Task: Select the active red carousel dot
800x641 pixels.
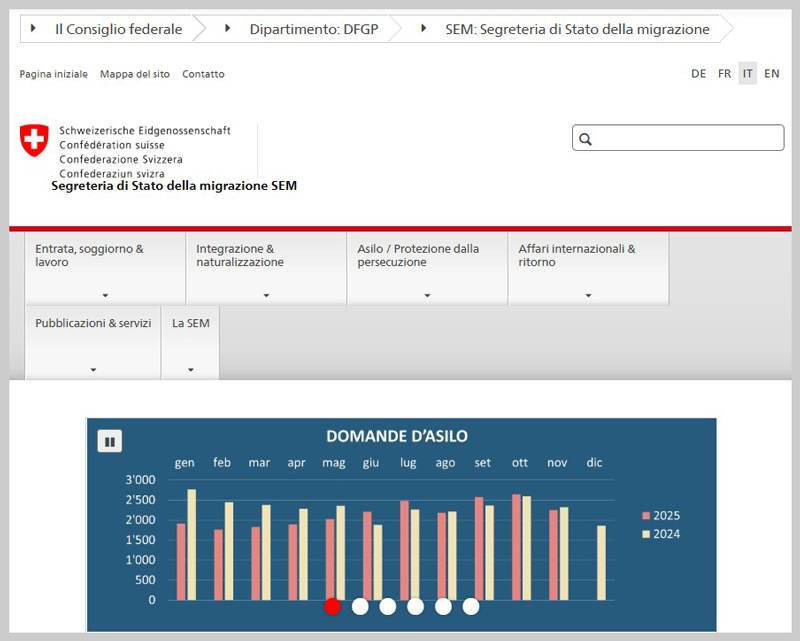Action: (x=332, y=606)
